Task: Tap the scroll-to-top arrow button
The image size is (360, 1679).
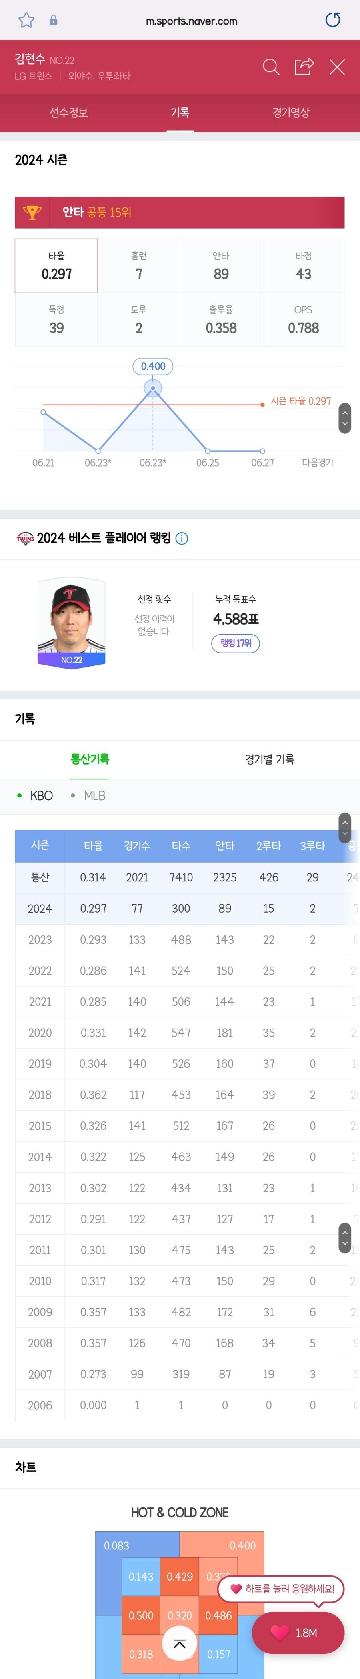Action: coord(179,1642)
